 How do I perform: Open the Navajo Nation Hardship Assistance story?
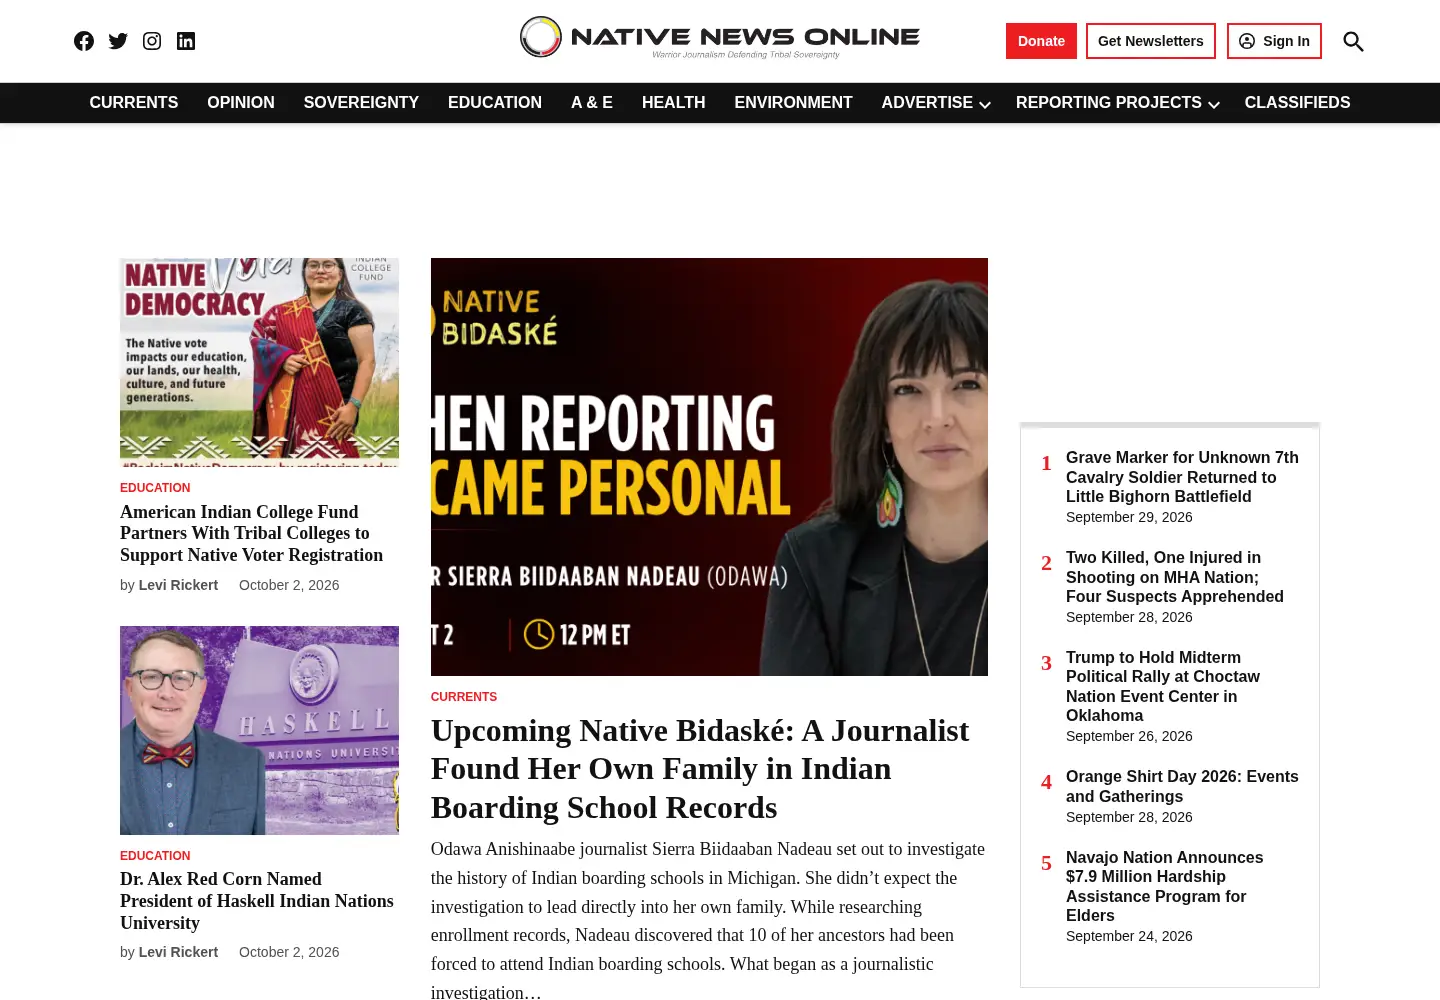[x=1165, y=886]
